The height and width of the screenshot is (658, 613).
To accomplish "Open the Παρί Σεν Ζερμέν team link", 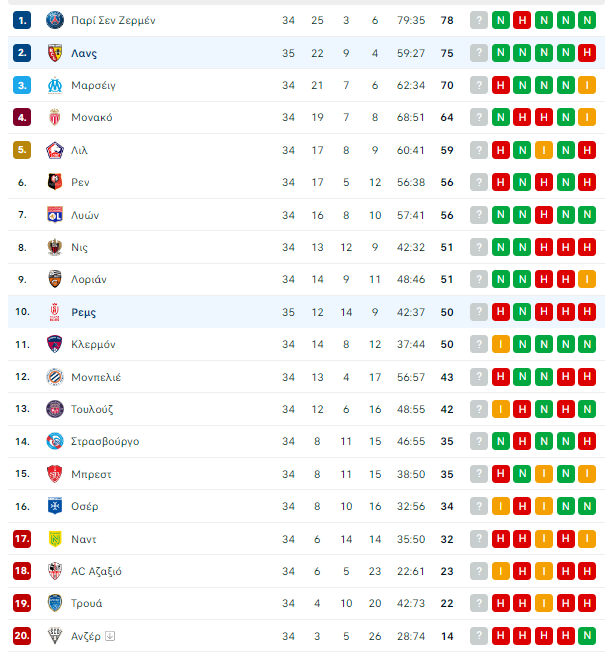I will click(113, 20).
